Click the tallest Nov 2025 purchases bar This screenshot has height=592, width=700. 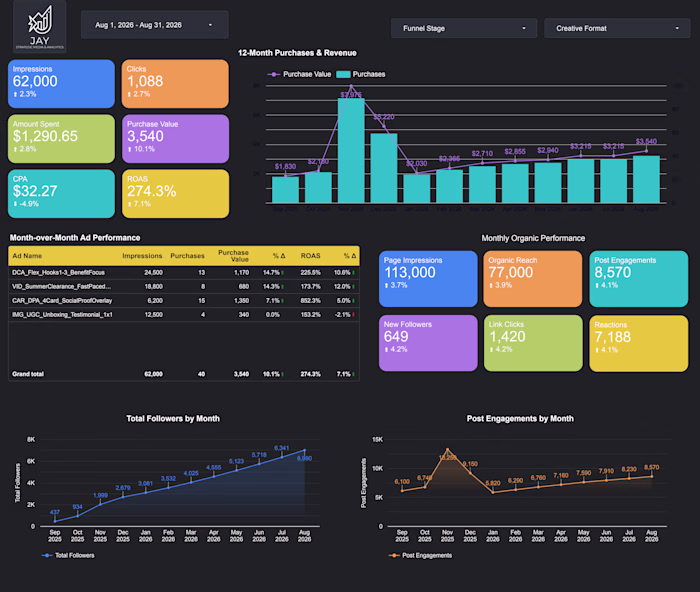click(x=351, y=150)
